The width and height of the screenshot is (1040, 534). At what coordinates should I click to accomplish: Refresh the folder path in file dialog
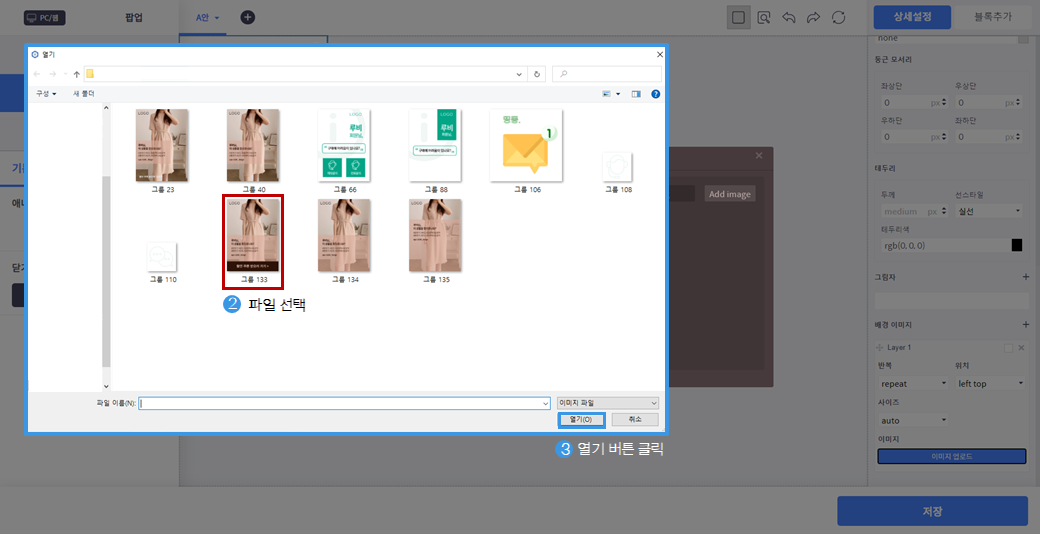click(x=538, y=74)
